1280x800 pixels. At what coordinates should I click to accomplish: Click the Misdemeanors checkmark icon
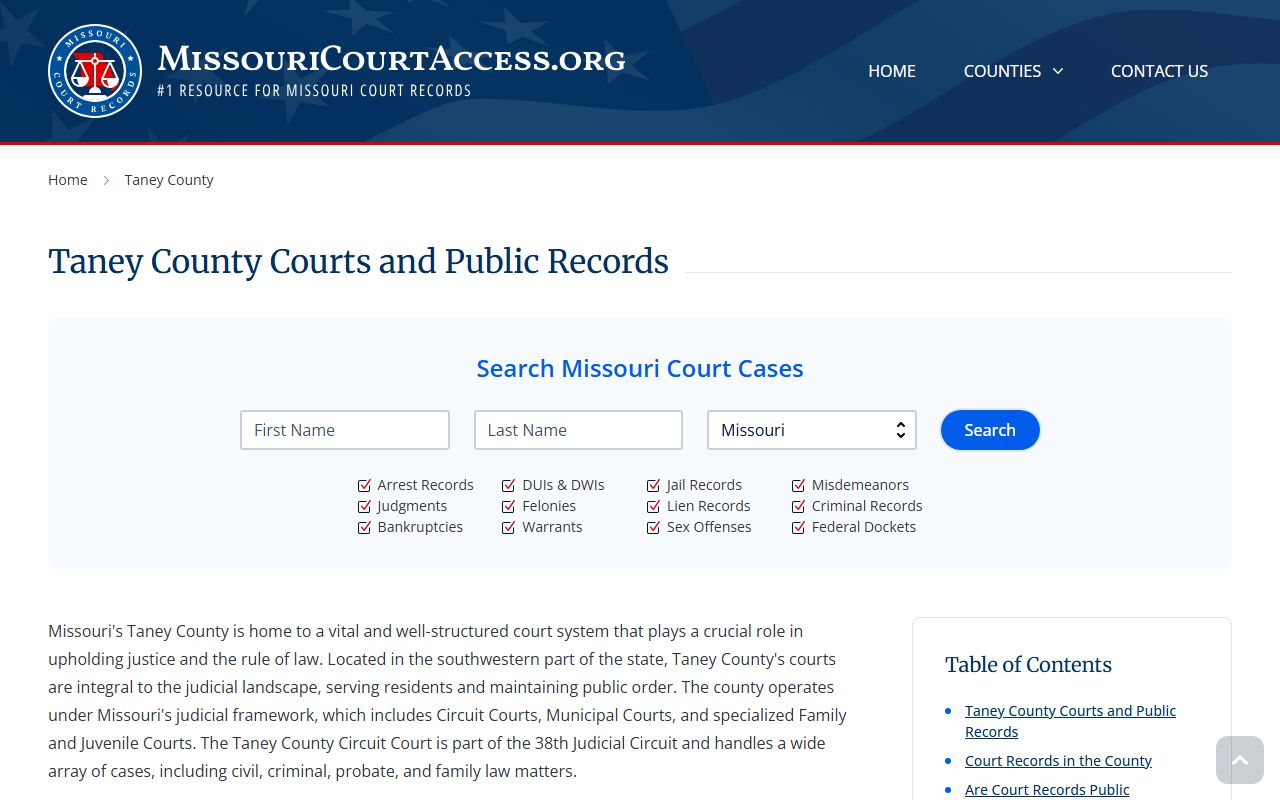point(799,485)
